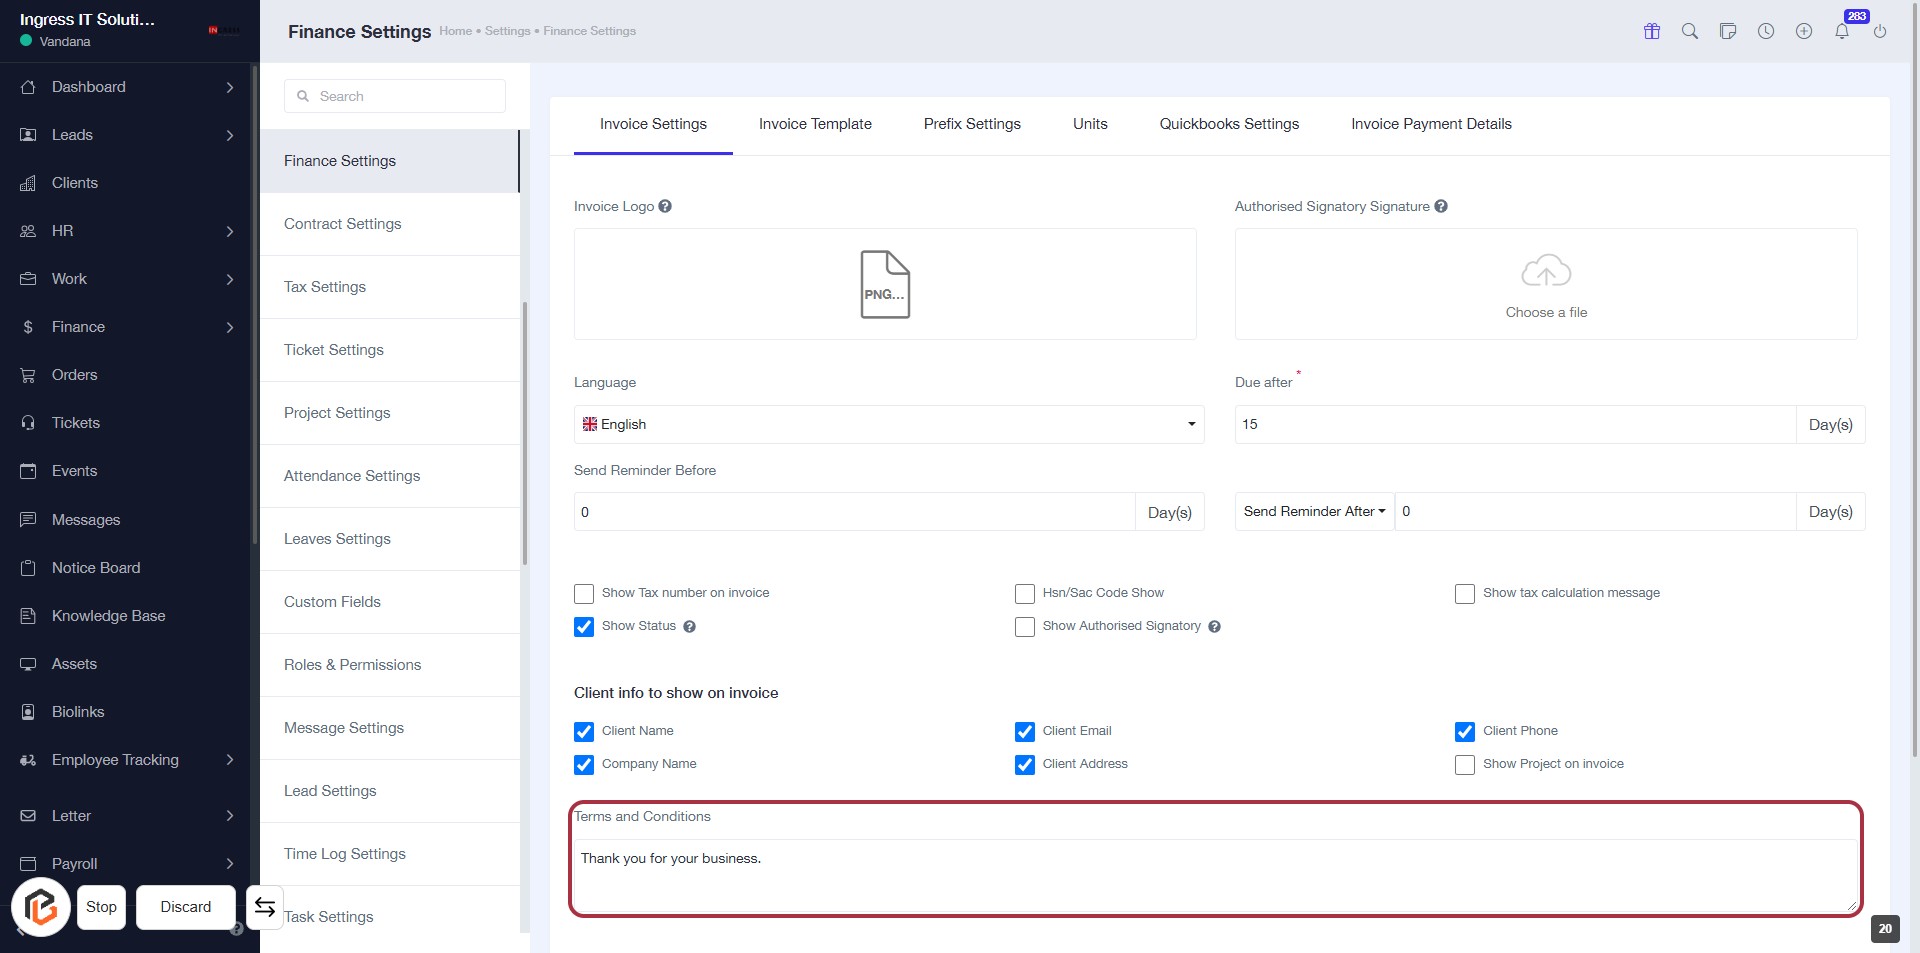Click the gift icon in top header

coord(1651,31)
